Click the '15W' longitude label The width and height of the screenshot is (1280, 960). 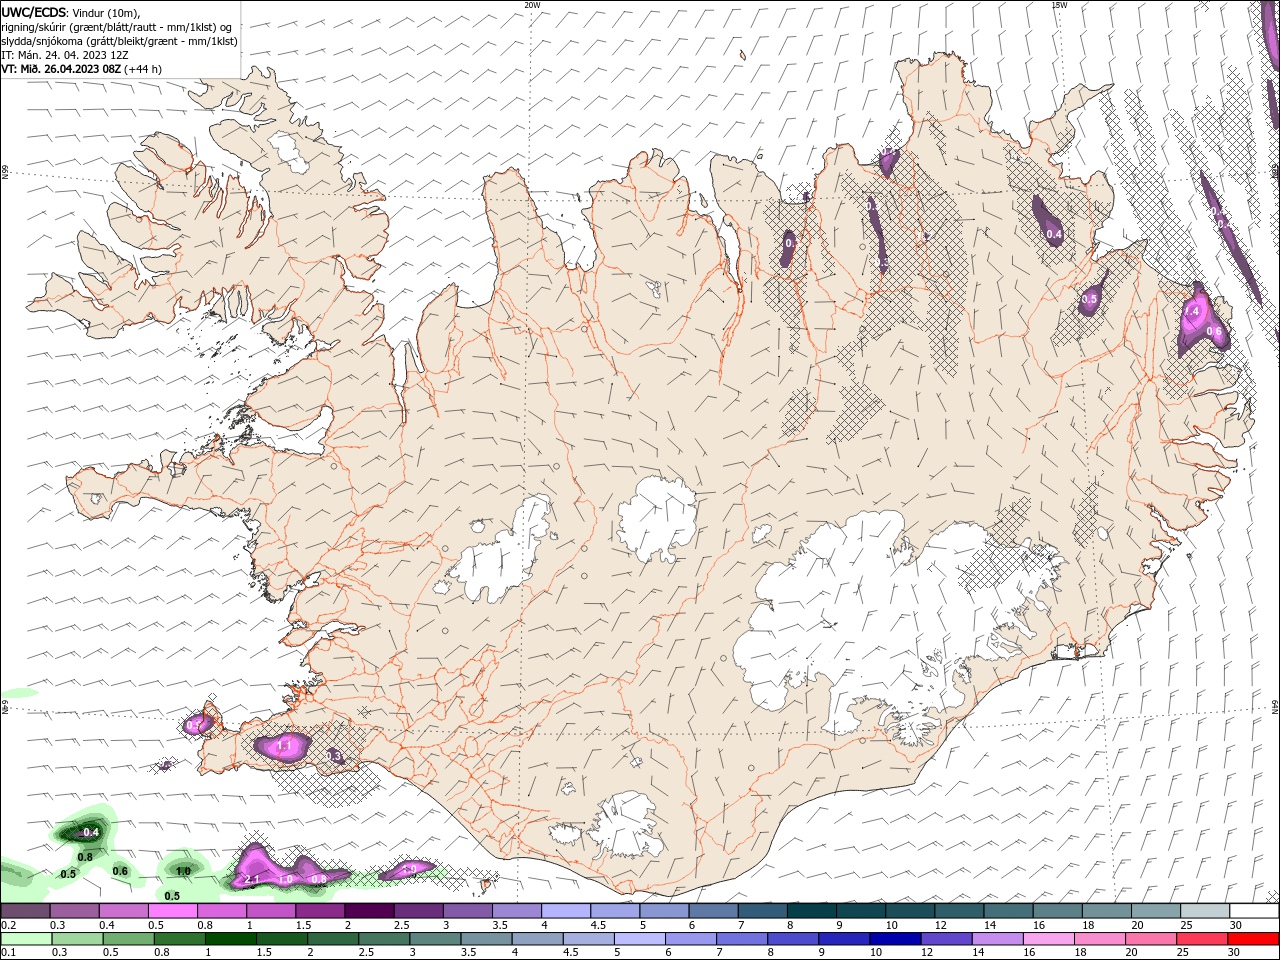coord(1059,5)
